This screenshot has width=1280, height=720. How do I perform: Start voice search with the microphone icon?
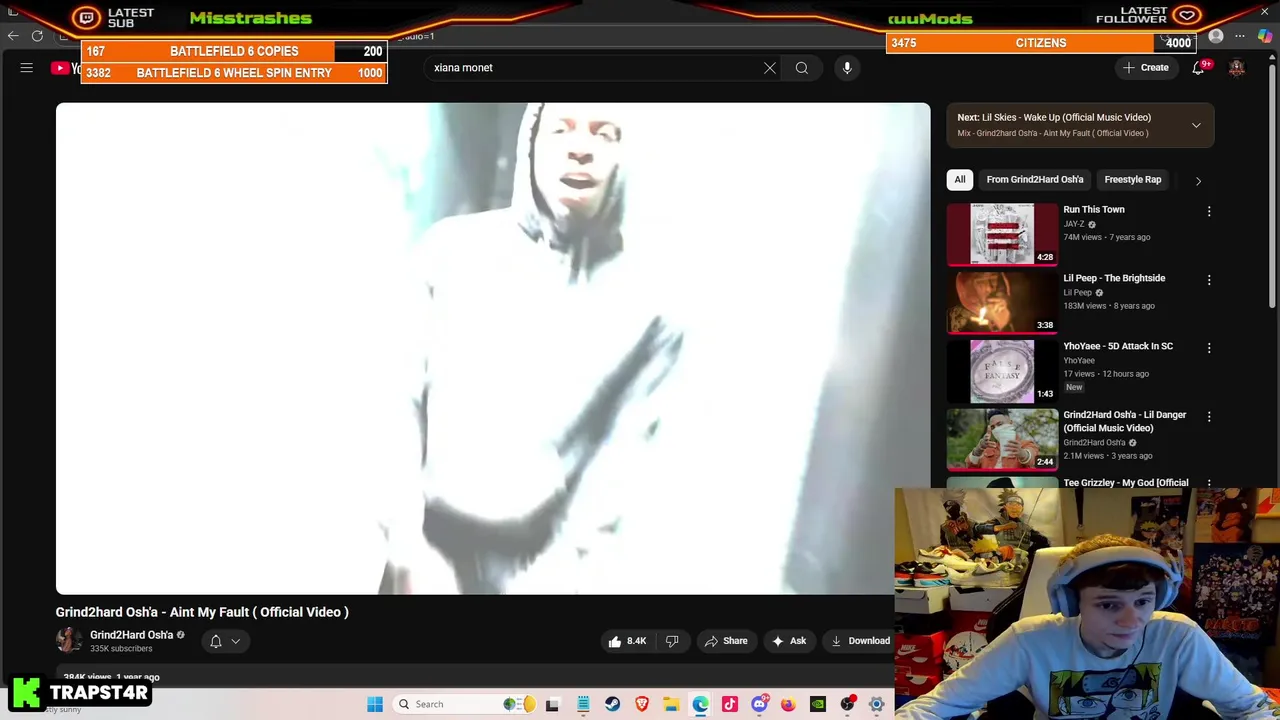click(847, 68)
